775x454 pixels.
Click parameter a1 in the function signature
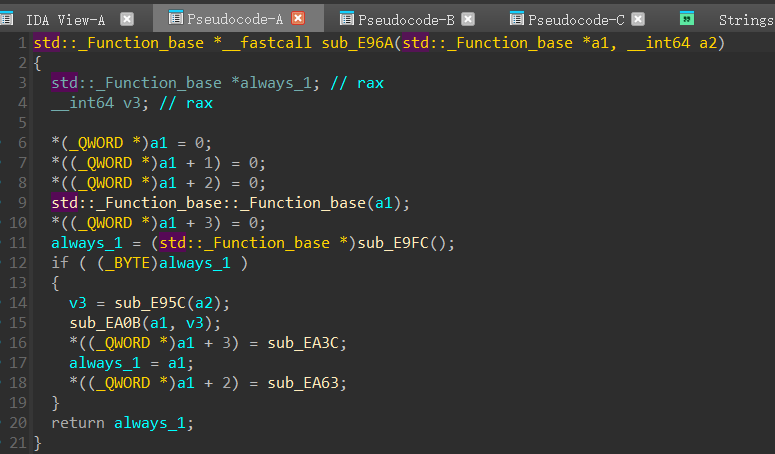pyautogui.click(x=600, y=43)
